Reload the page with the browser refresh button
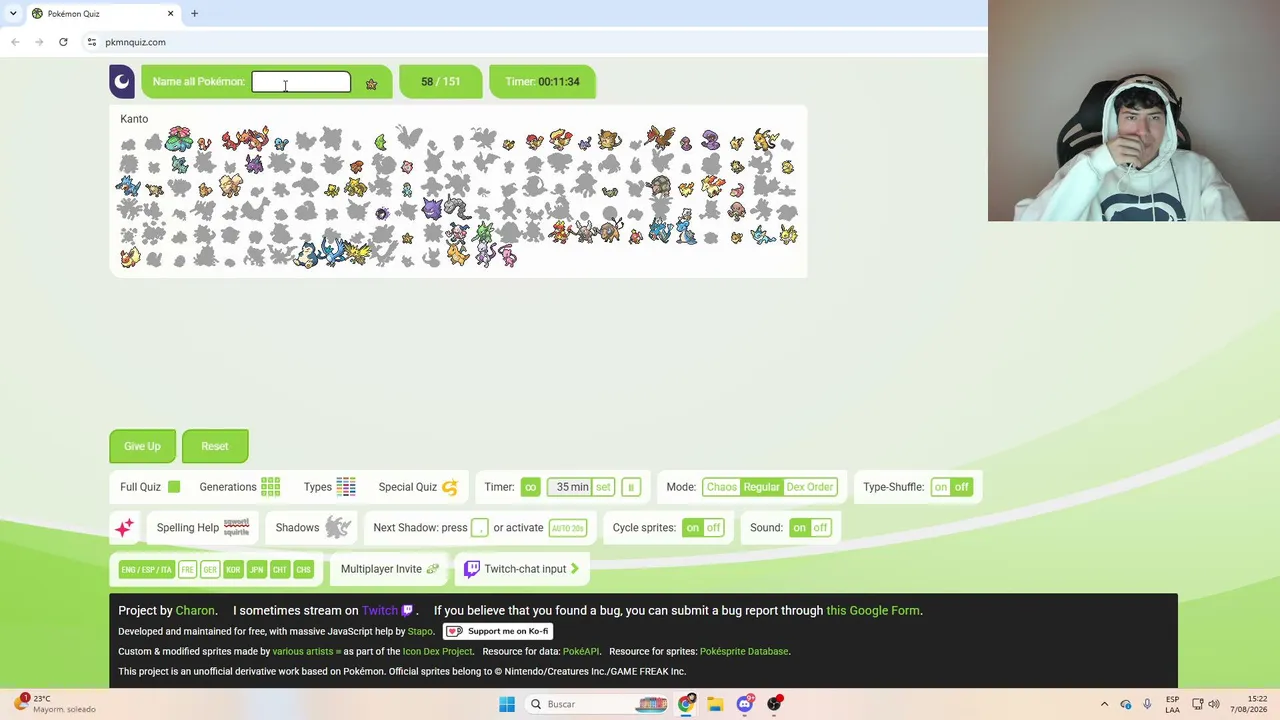Viewport: 1280px width, 720px height. 63,42
